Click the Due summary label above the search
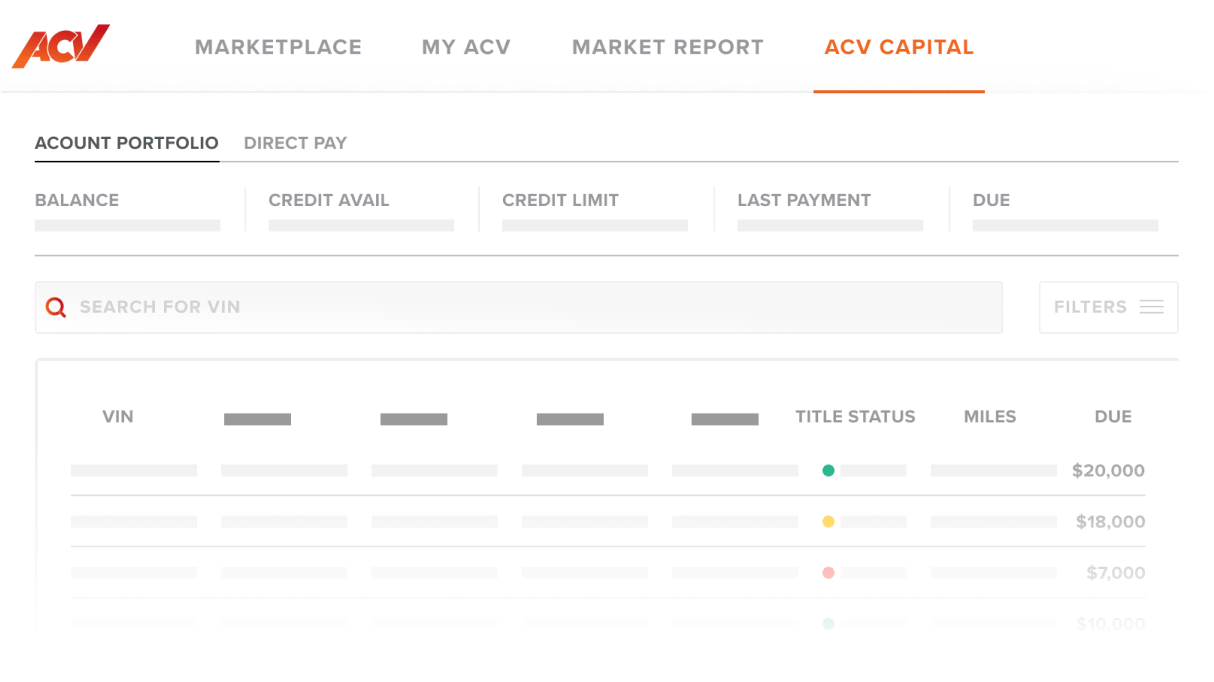This screenshot has width=1214, height=682. (991, 200)
